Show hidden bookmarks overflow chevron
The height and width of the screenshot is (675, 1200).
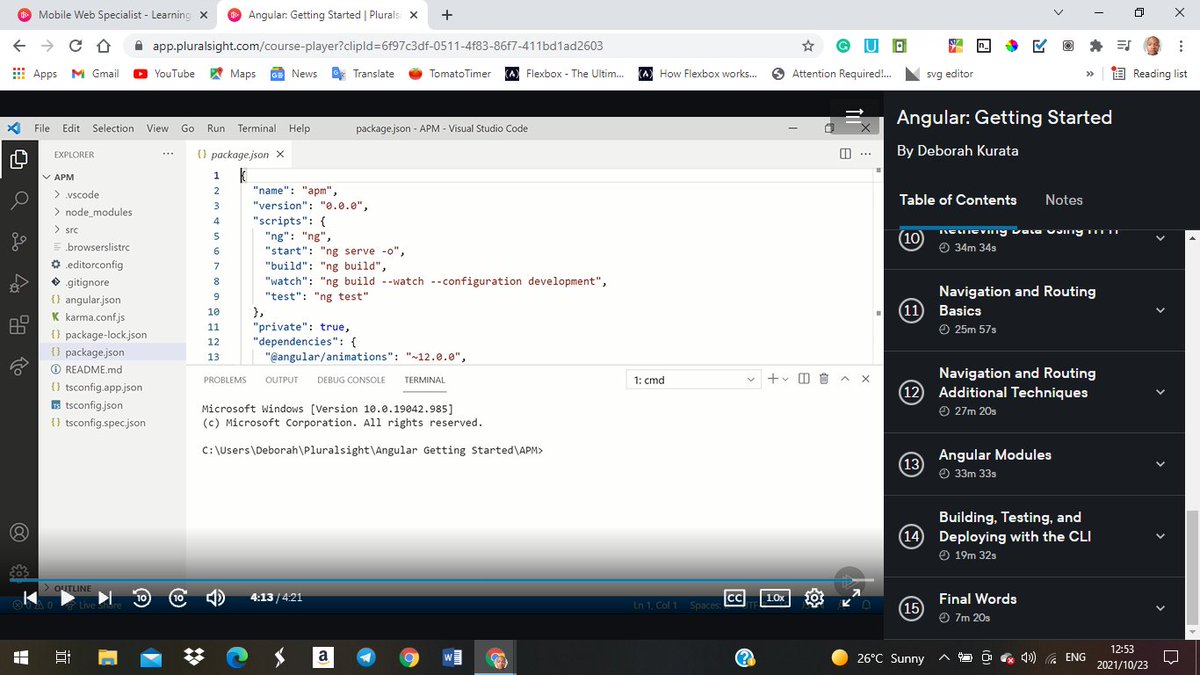(x=1089, y=74)
